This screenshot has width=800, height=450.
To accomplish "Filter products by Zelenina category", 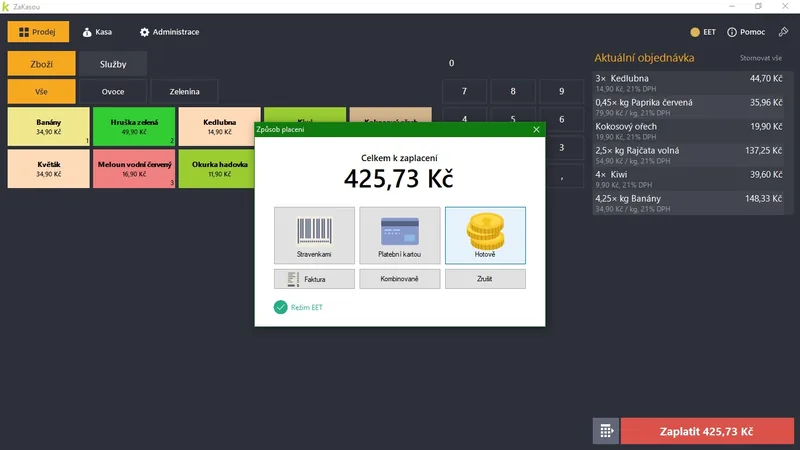I will click(x=184, y=92).
